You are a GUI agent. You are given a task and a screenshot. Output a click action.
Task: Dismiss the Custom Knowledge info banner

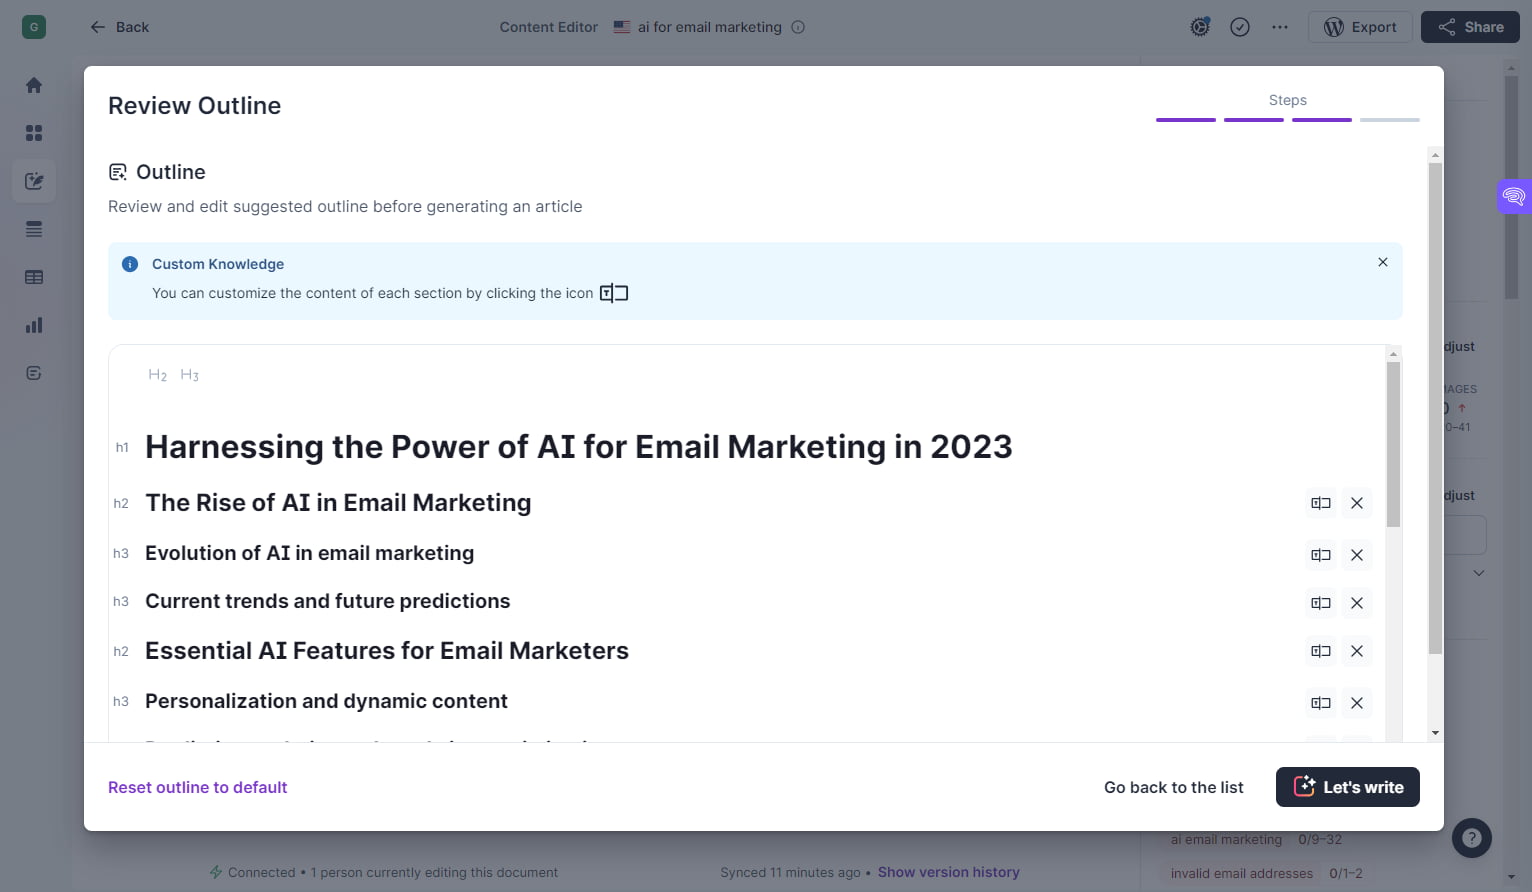(x=1383, y=262)
